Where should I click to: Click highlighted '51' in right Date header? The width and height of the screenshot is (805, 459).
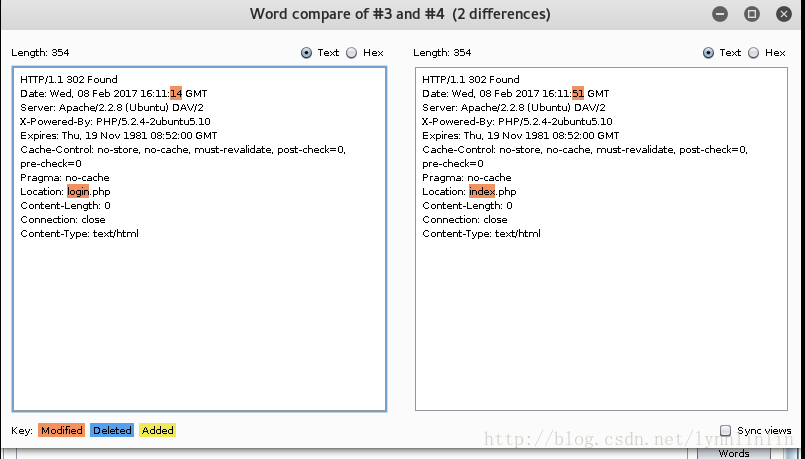(578, 93)
